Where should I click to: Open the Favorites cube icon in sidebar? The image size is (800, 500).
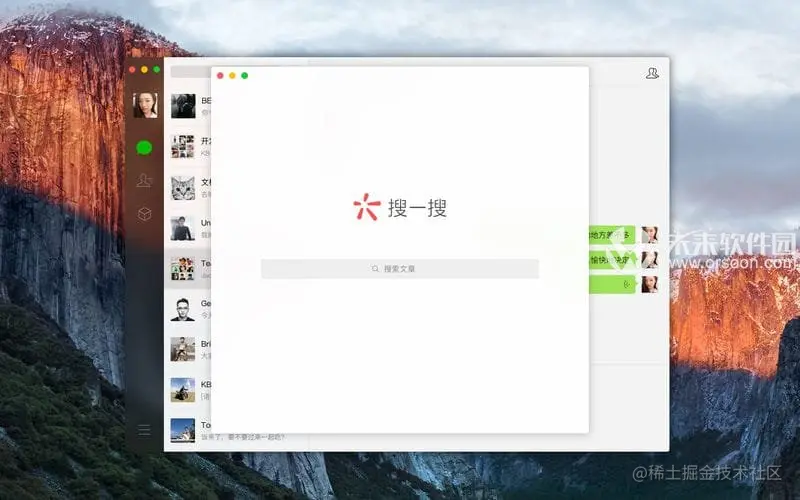pyautogui.click(x=144, y=214)
